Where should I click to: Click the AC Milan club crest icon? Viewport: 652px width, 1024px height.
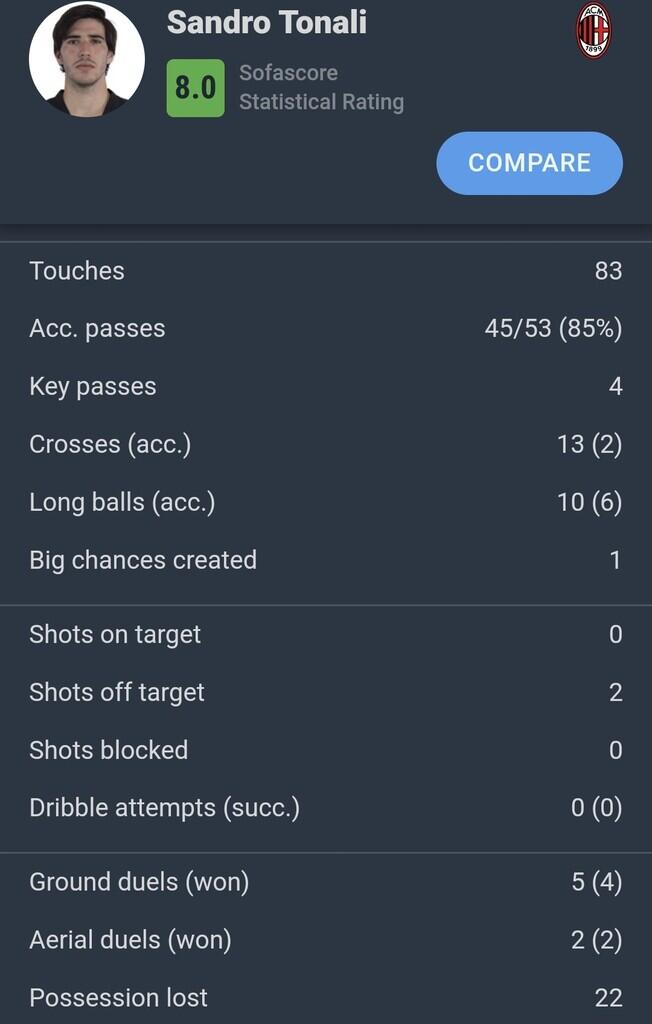[x=593, y=30]
